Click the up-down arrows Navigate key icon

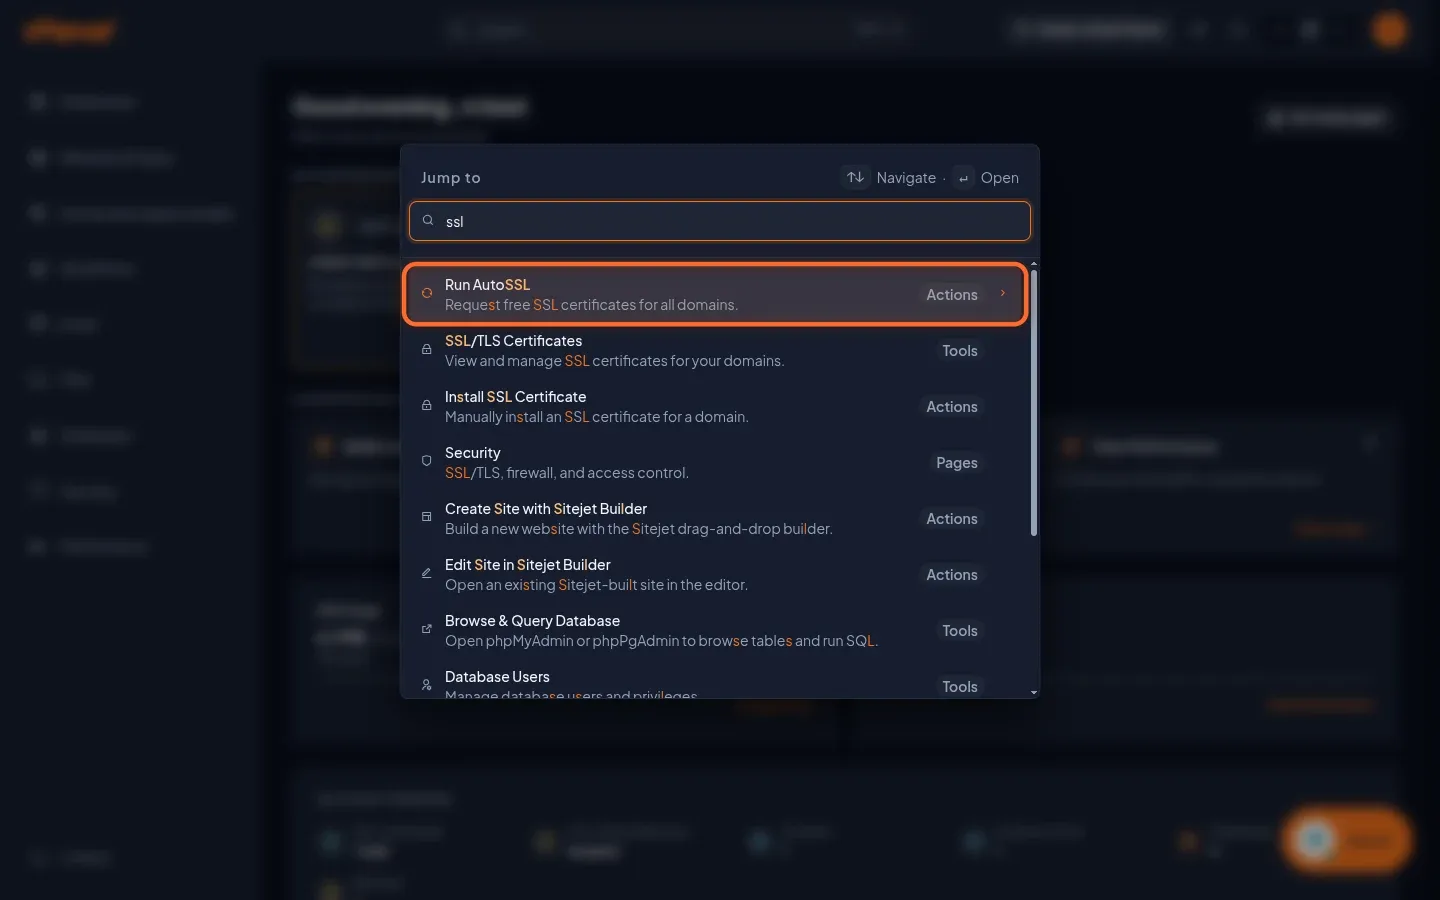pos(855,177)
